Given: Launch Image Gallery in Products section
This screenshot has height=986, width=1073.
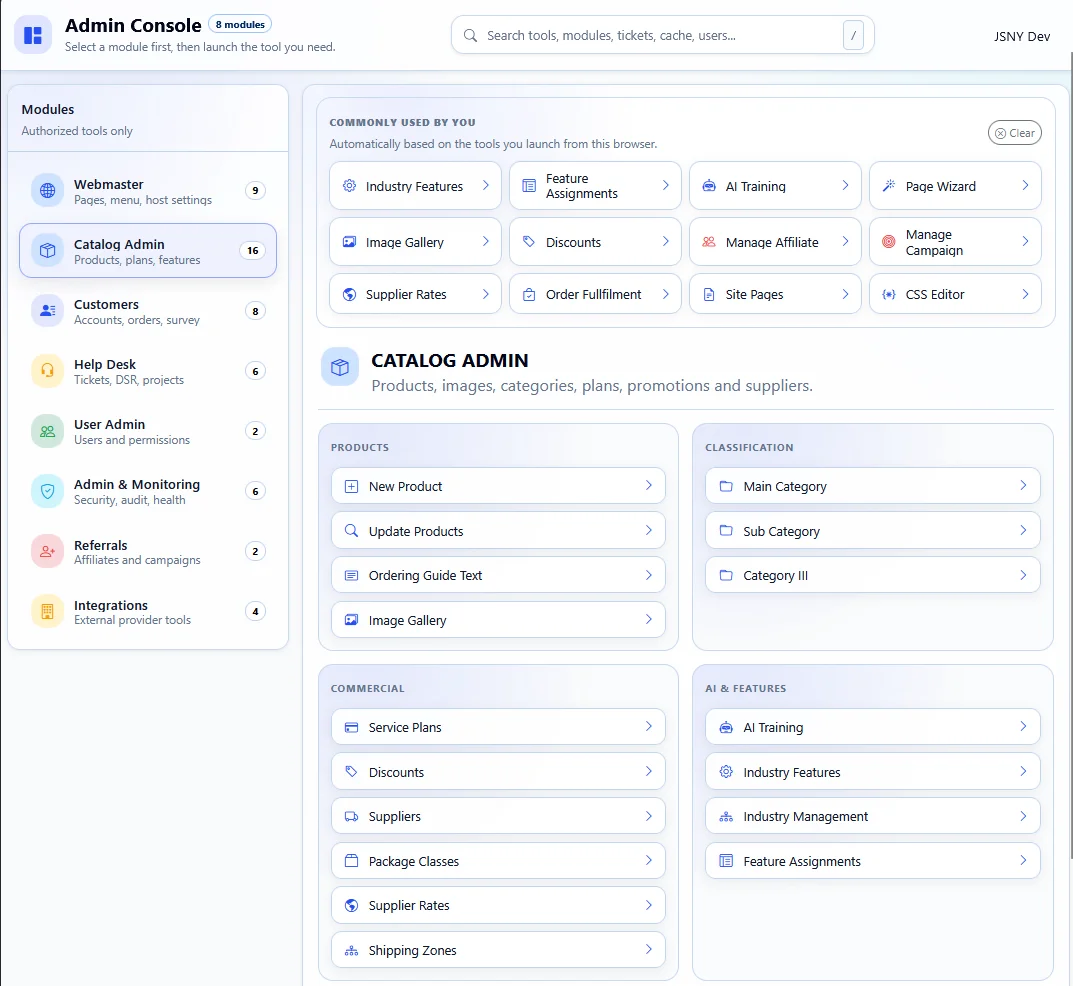Looking at the screenshot, I should [x=498, y=620].
